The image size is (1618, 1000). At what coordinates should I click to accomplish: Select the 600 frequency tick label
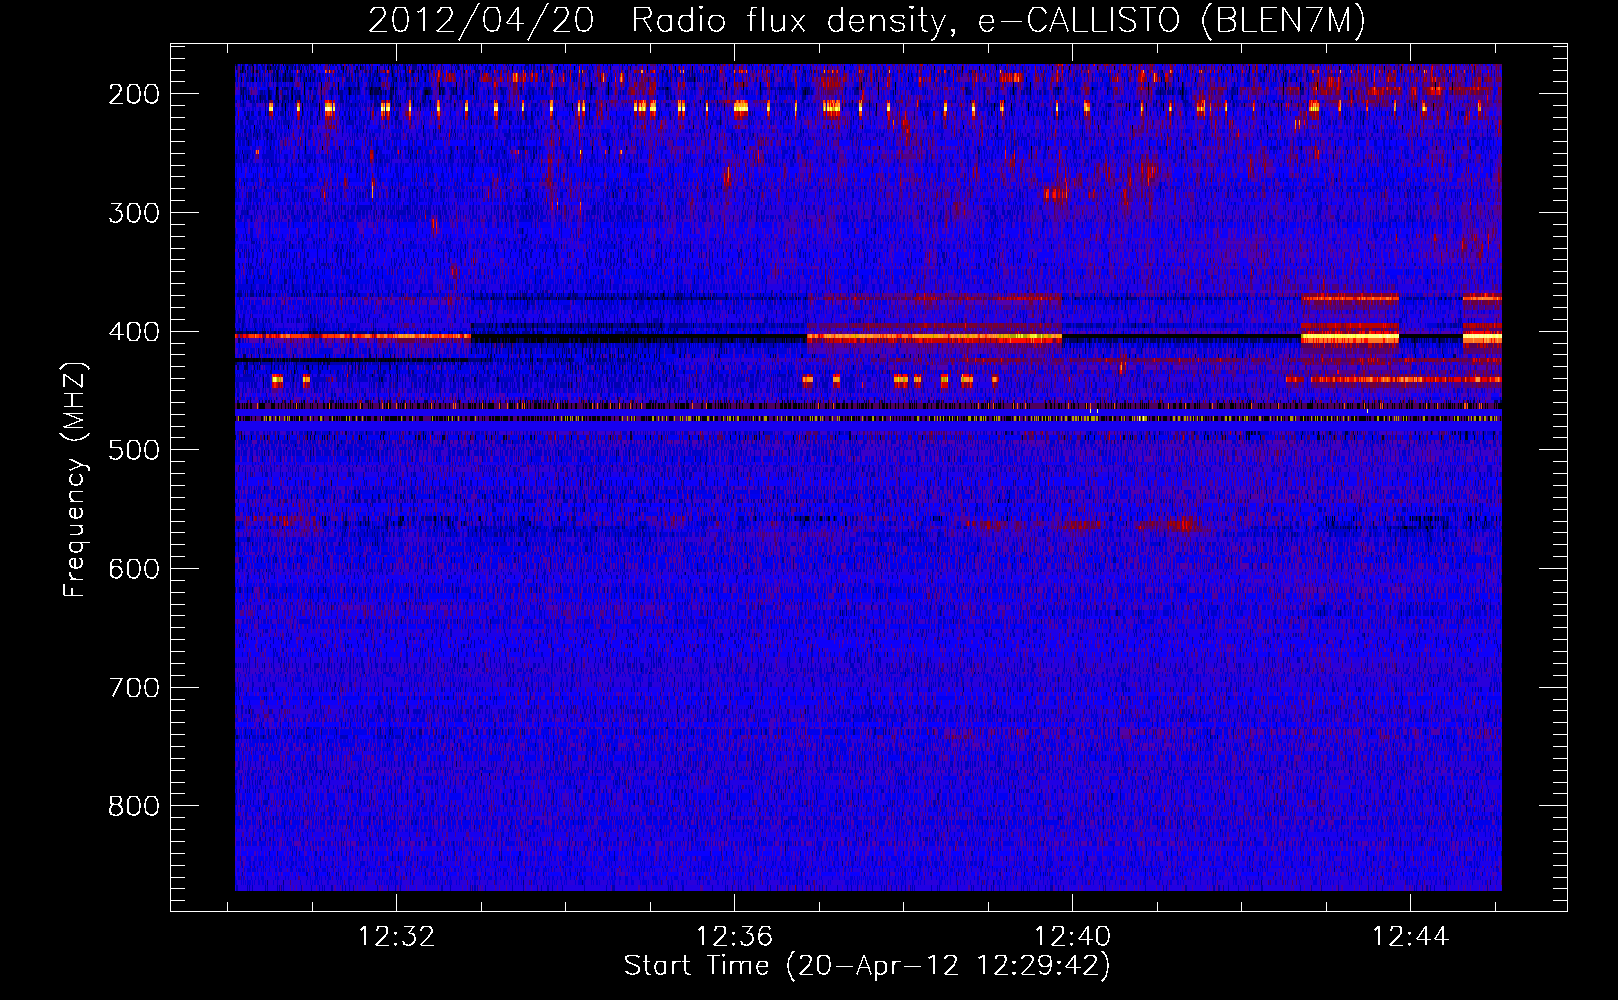134,569
